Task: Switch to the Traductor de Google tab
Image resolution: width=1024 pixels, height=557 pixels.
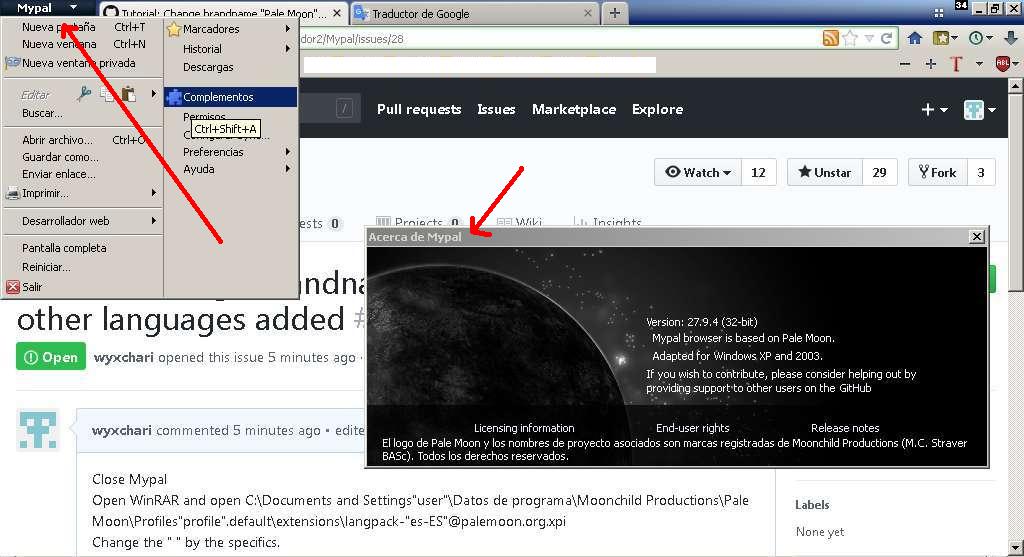Action: pyautogui.click(x=474, y=13)
